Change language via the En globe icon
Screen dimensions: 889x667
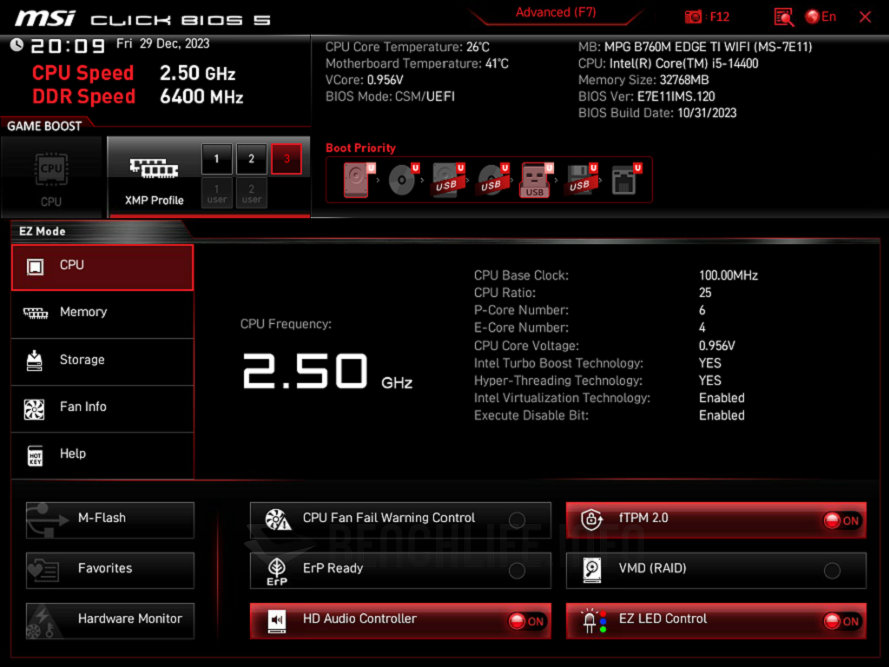pos(820,17)
